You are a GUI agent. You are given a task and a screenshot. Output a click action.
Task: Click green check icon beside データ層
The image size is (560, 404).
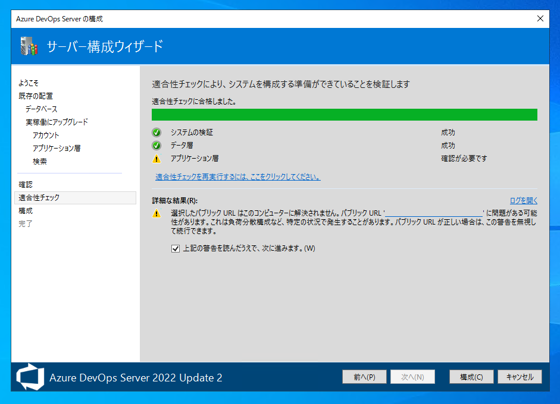click(x=156, y=145)
